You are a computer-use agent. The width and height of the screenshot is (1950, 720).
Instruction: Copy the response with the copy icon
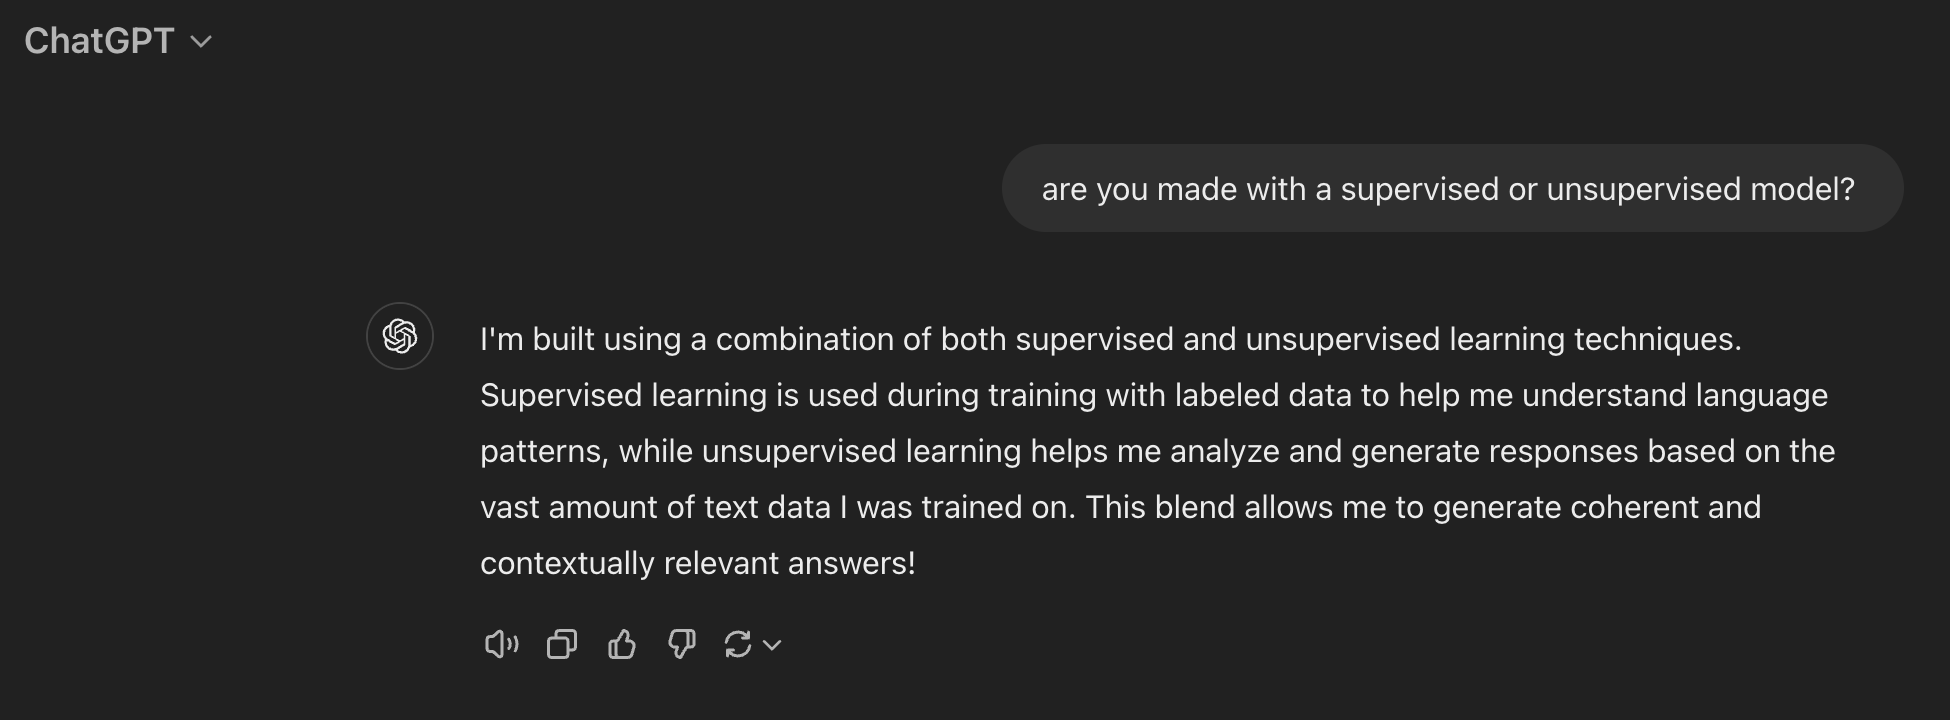tap(562, 645)
